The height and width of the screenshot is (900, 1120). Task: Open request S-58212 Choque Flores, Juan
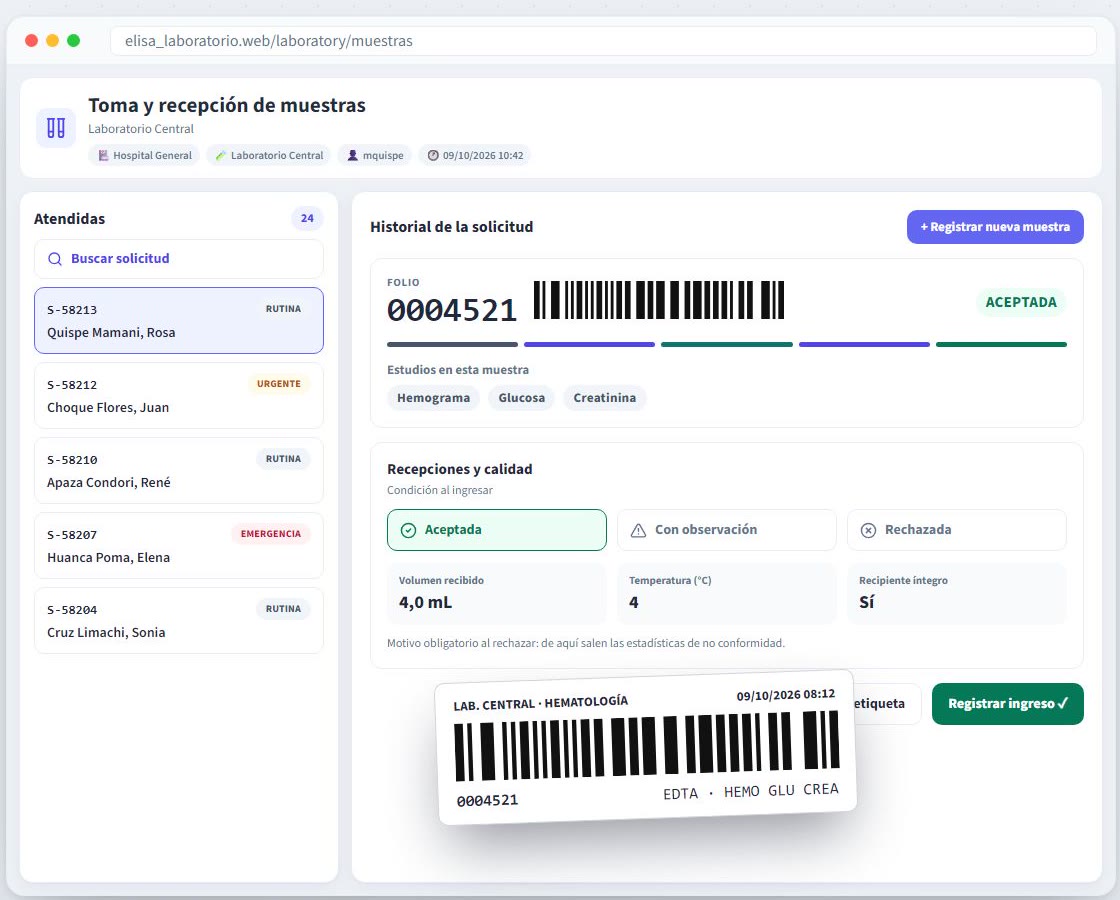pos(179,396)
